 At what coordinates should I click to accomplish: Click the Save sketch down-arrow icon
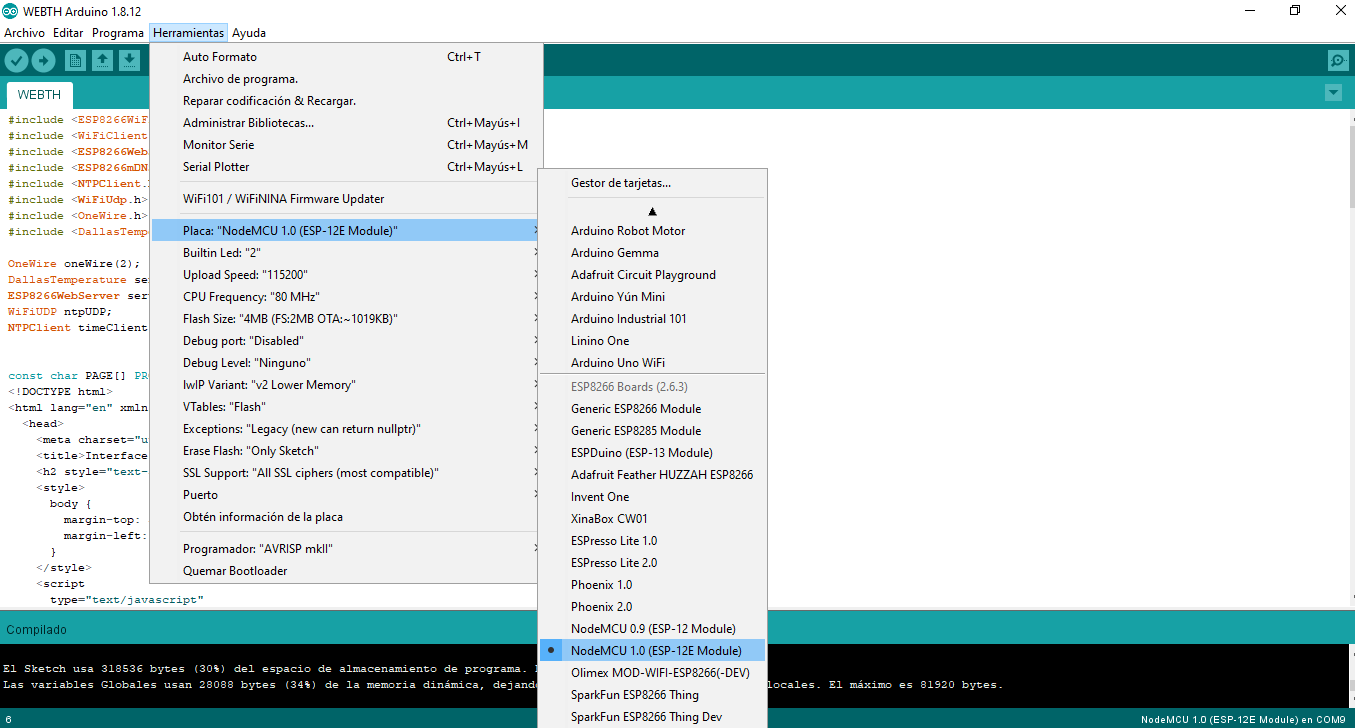coord(129,61)
